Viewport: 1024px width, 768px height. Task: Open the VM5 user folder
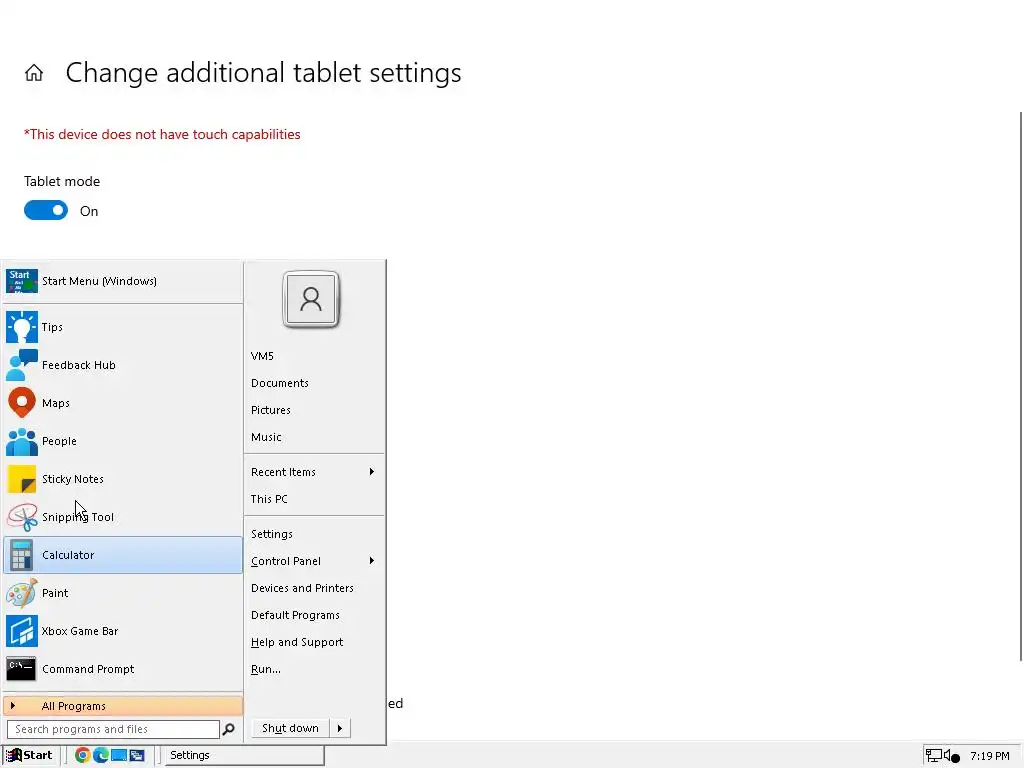(x=262, y=356)
